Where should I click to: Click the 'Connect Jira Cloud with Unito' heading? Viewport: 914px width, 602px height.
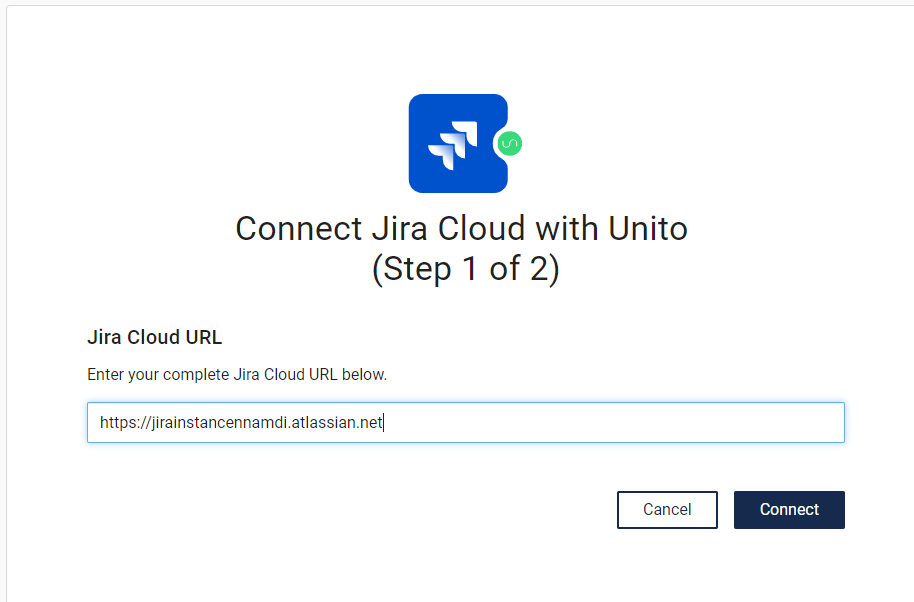tap(461, 228)
